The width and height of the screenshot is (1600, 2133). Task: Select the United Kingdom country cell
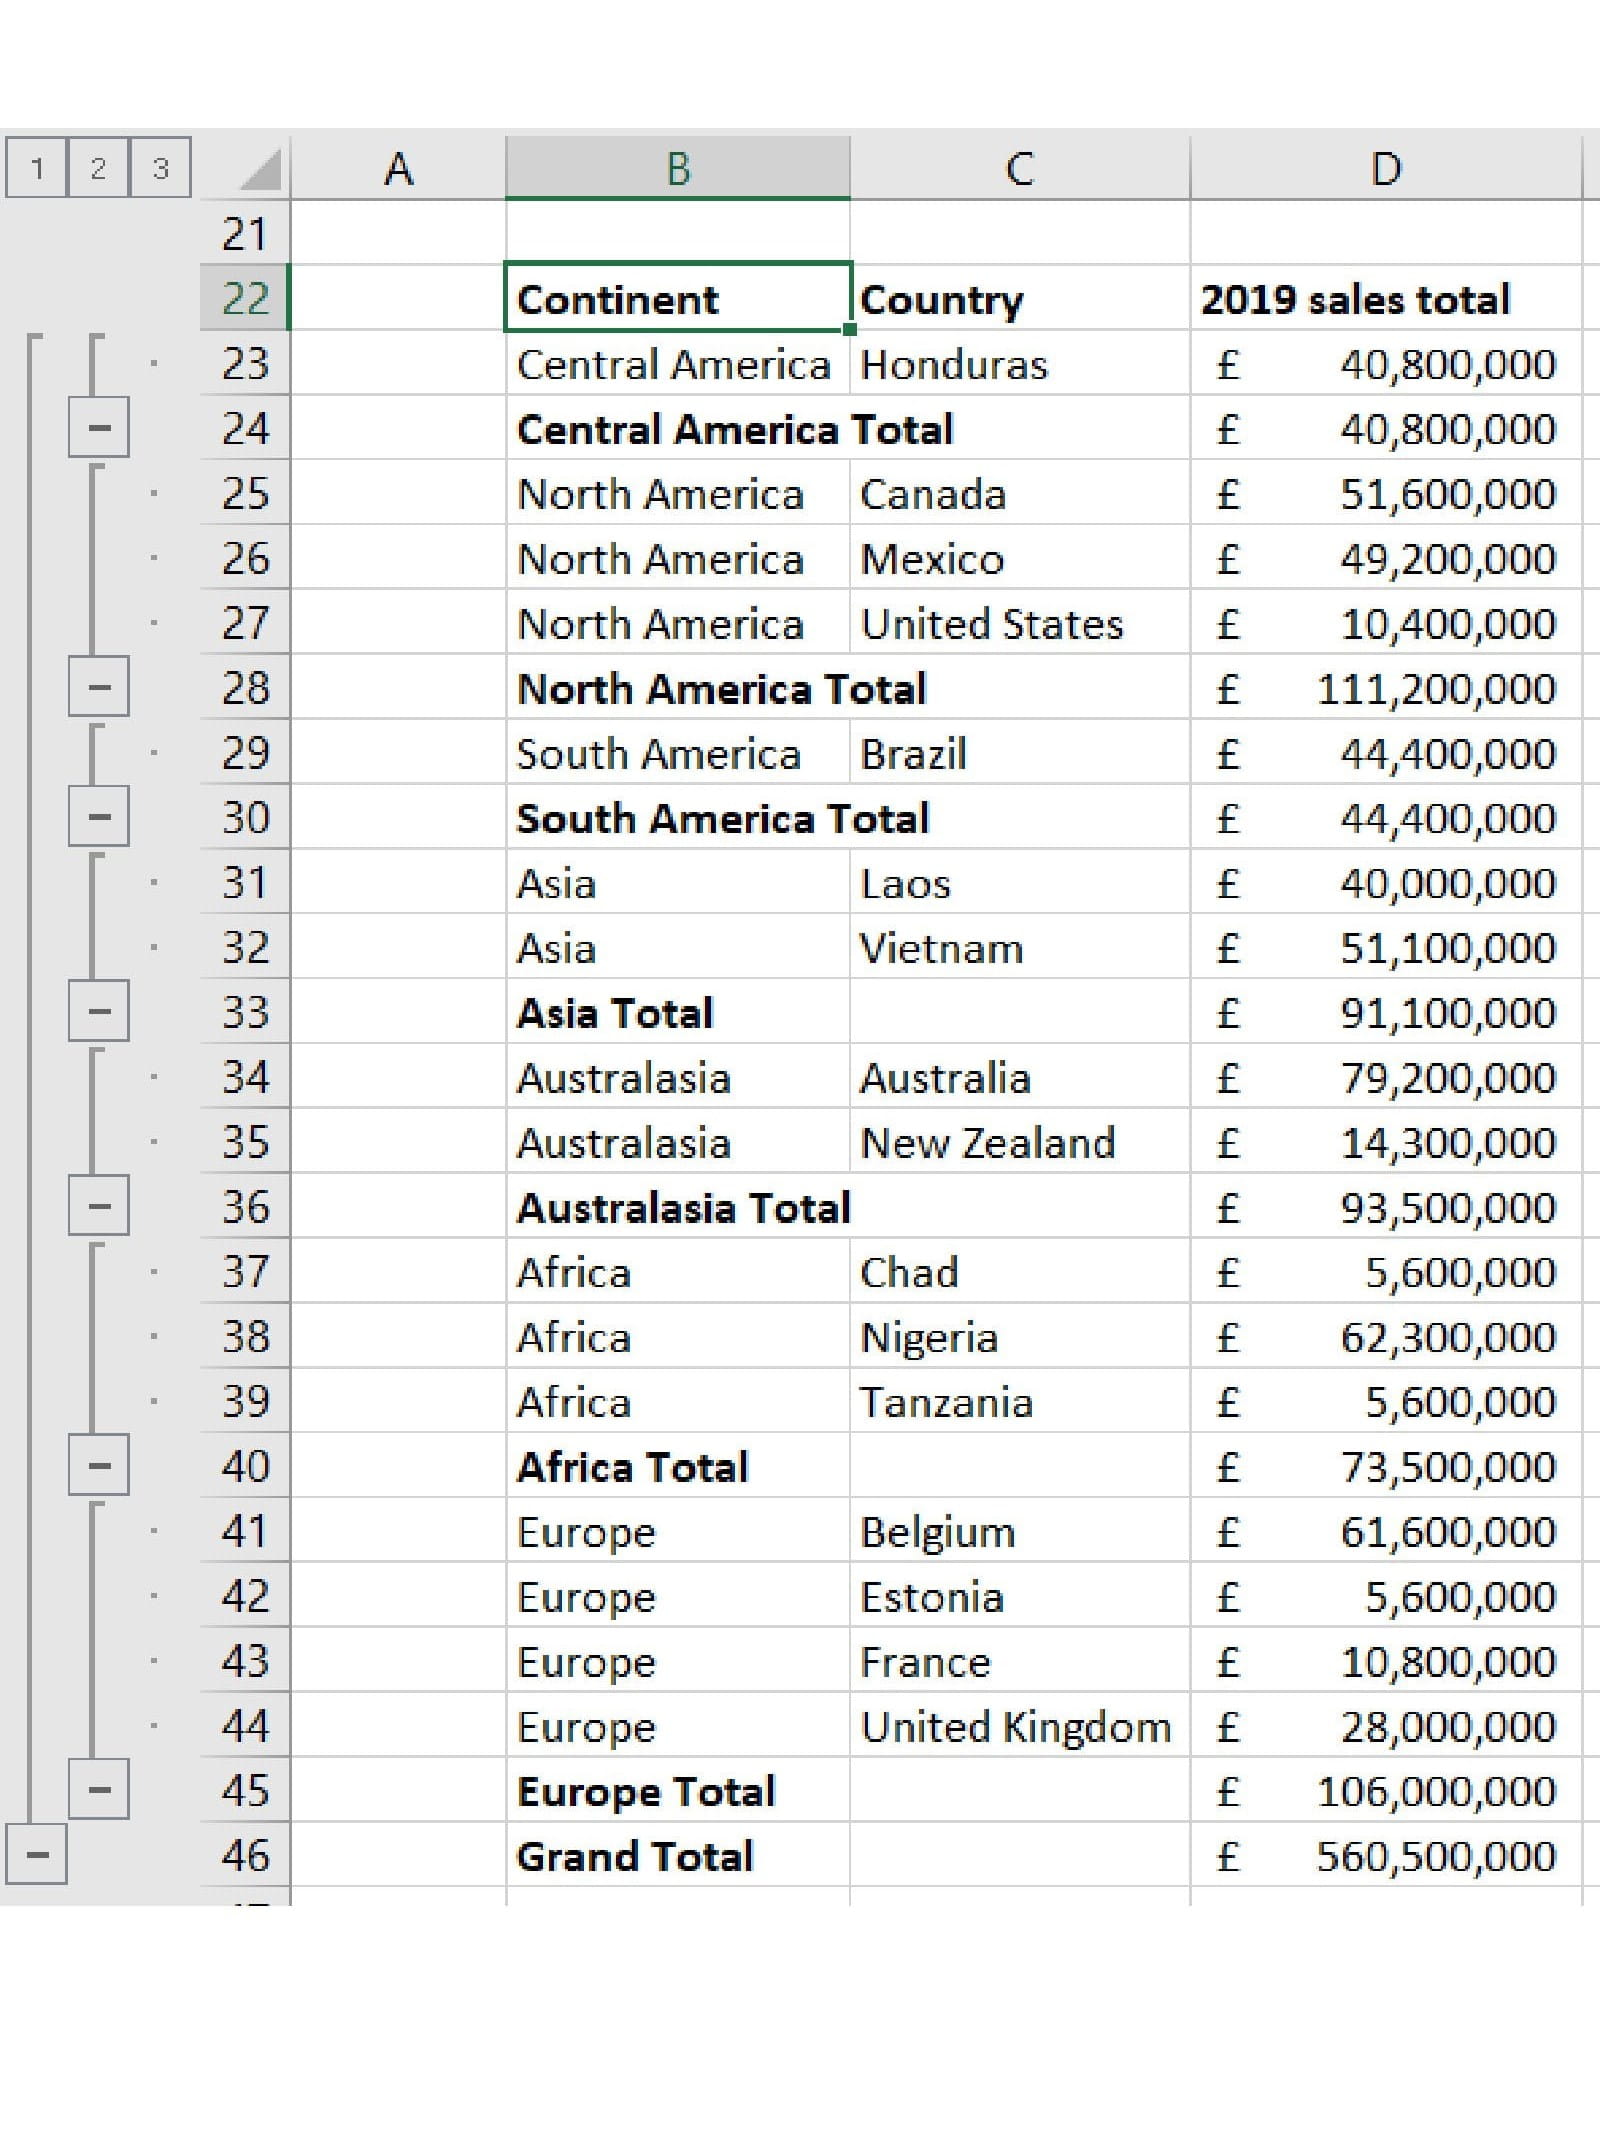tap(1018, 1726)
